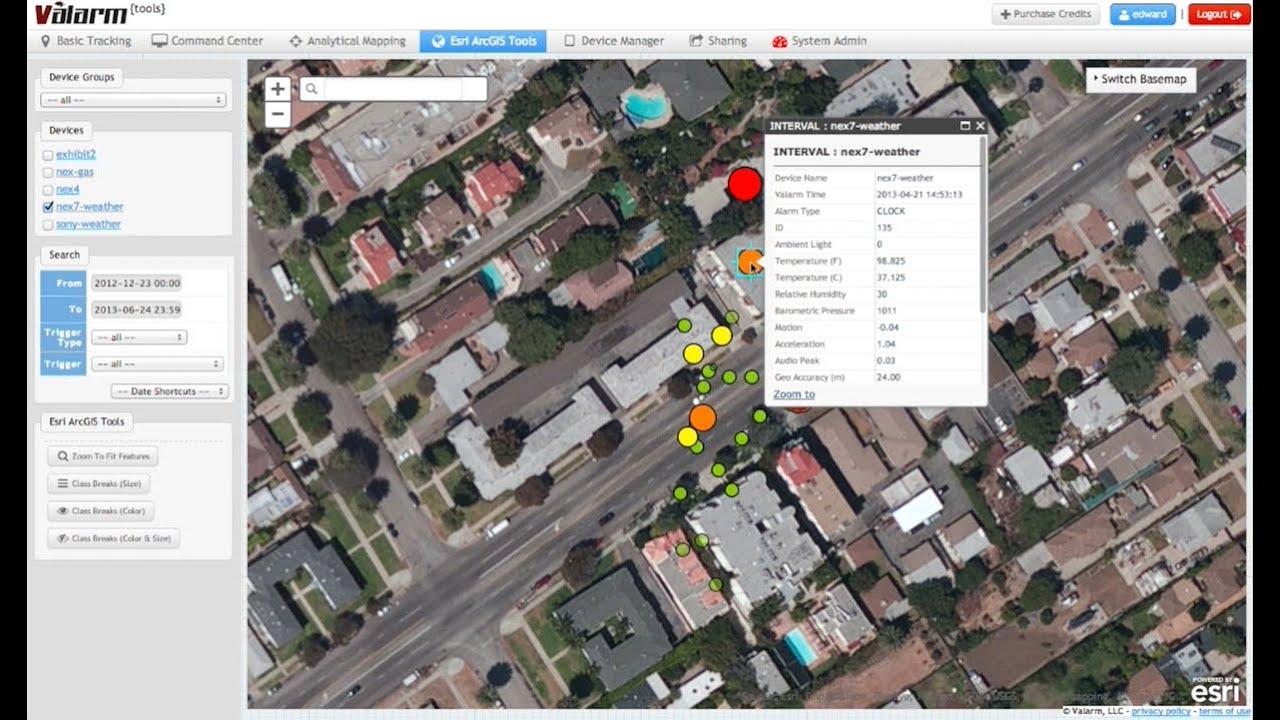Image resolution: width=1280 pixels, height=720 pixels.
Task: Open the Device Groups all dropdown
Action: [133, 100]
